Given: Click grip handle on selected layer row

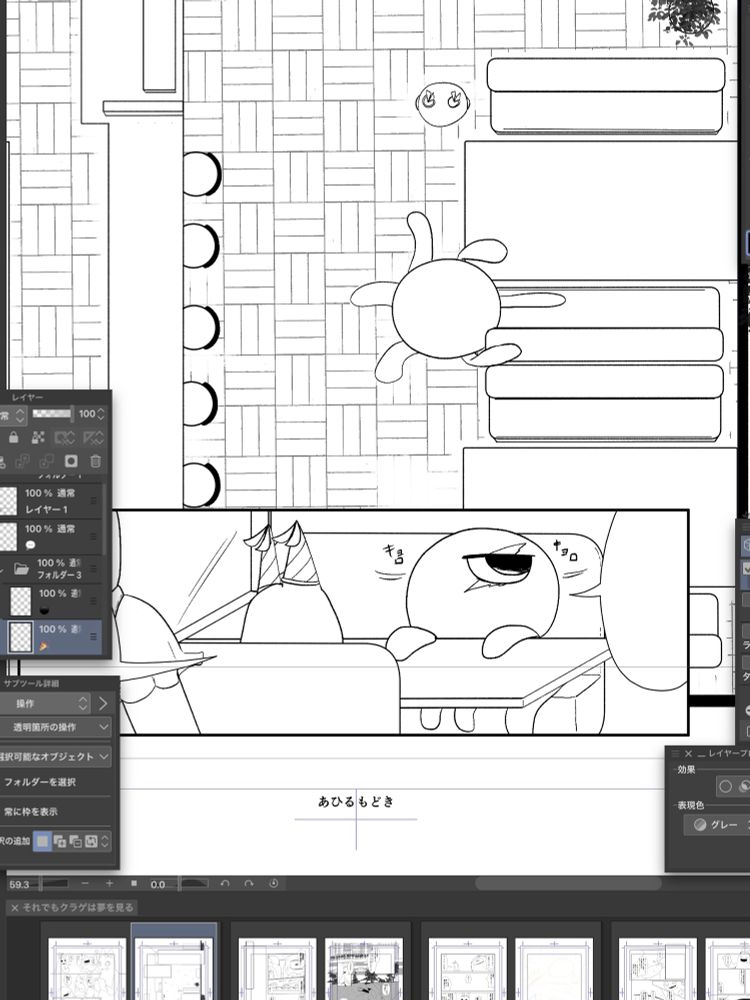Looking at the screenshot, I should tap(94, 636).
